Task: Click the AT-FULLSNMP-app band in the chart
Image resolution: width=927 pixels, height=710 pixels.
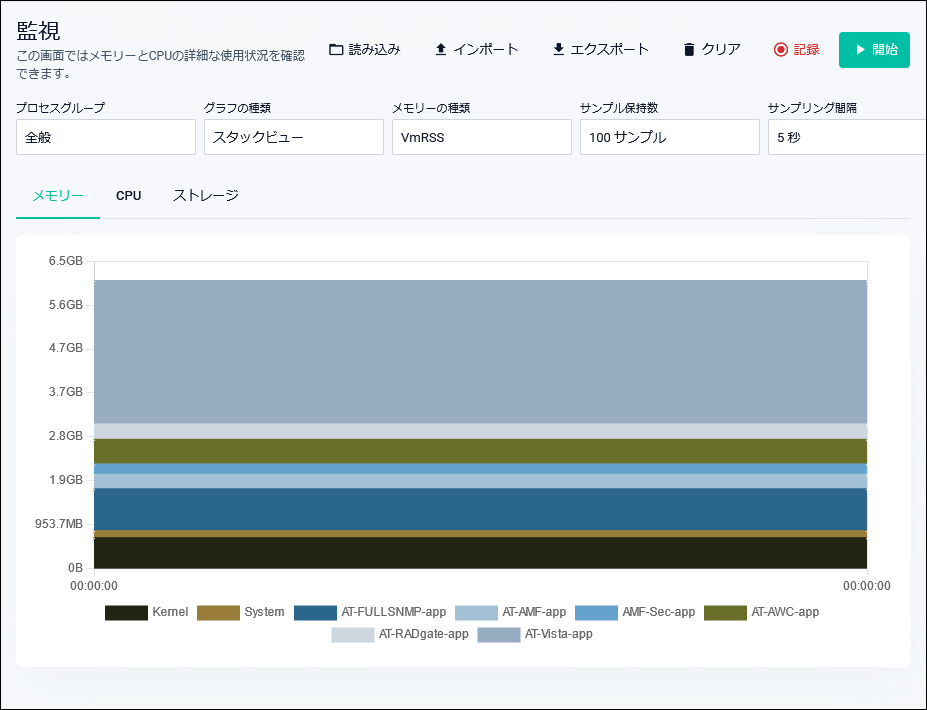Action: pyautogui.click(x=481, y=509)
